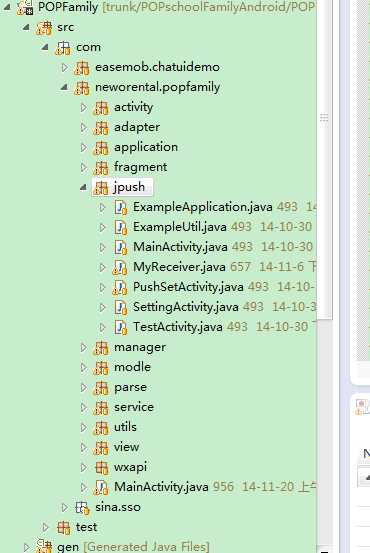Screen dimensions: 370x553
Task: Click the jpush MainActivity.java 493 file icon
Action: tap(120, 248)
